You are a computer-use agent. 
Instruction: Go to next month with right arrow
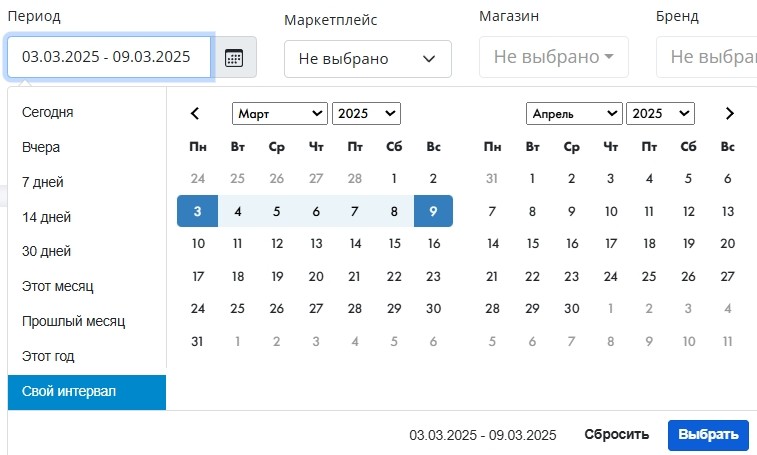(730, 114)
